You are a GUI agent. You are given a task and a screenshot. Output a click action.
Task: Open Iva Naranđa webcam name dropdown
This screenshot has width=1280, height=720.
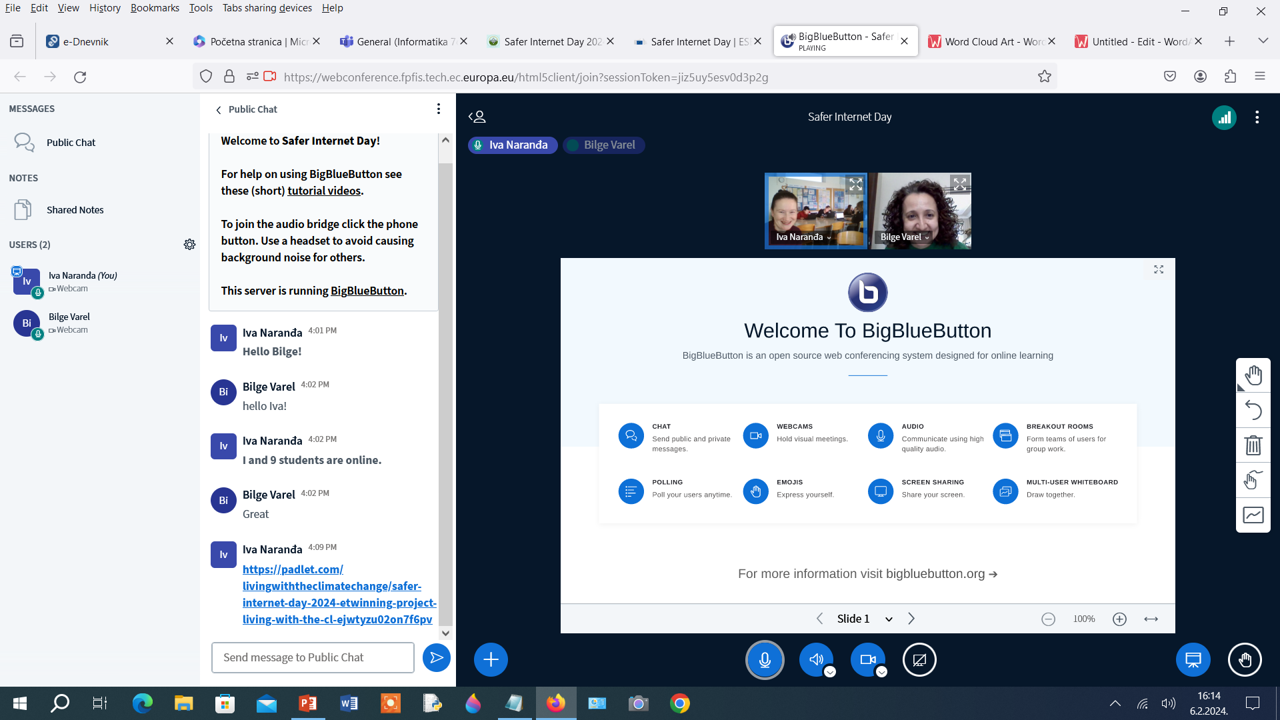pos(804,237)
